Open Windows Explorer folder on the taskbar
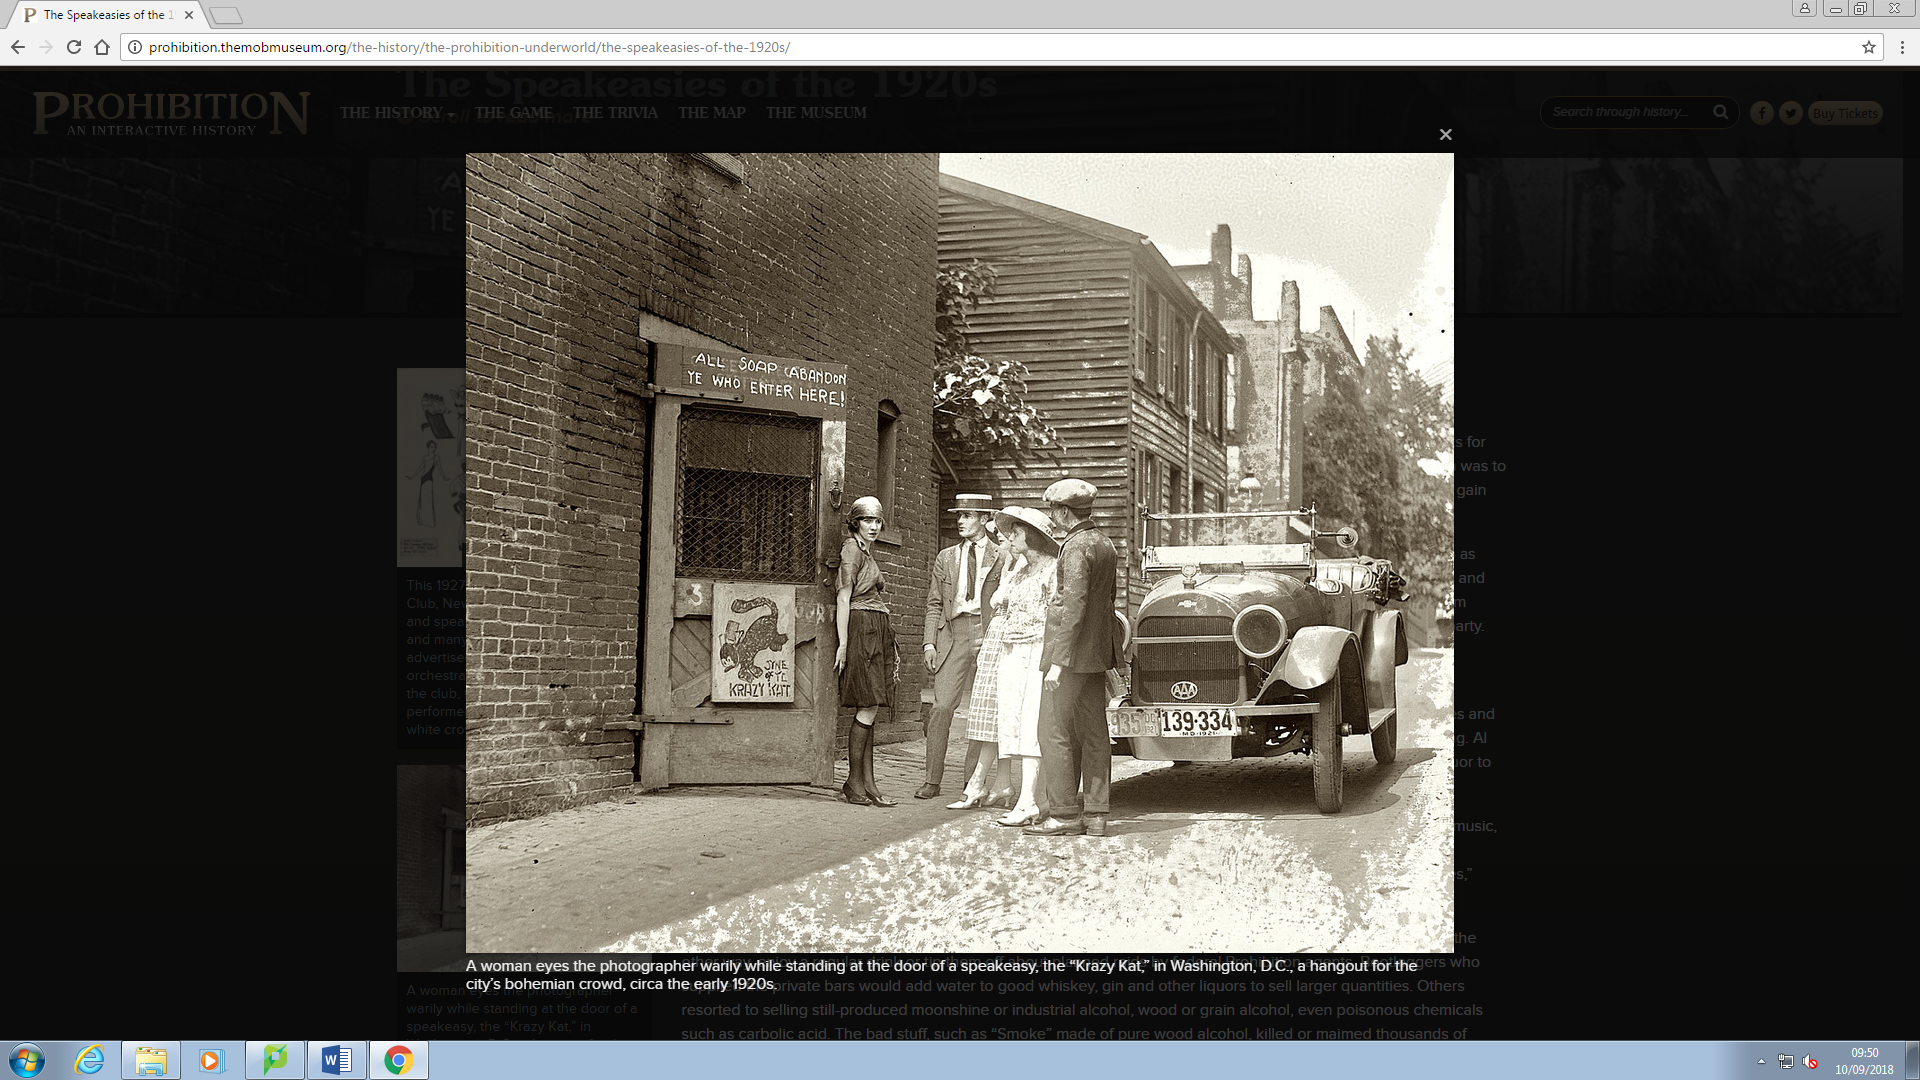The height and width of the screenshot is (1080, 1920). coord(151,1060)
